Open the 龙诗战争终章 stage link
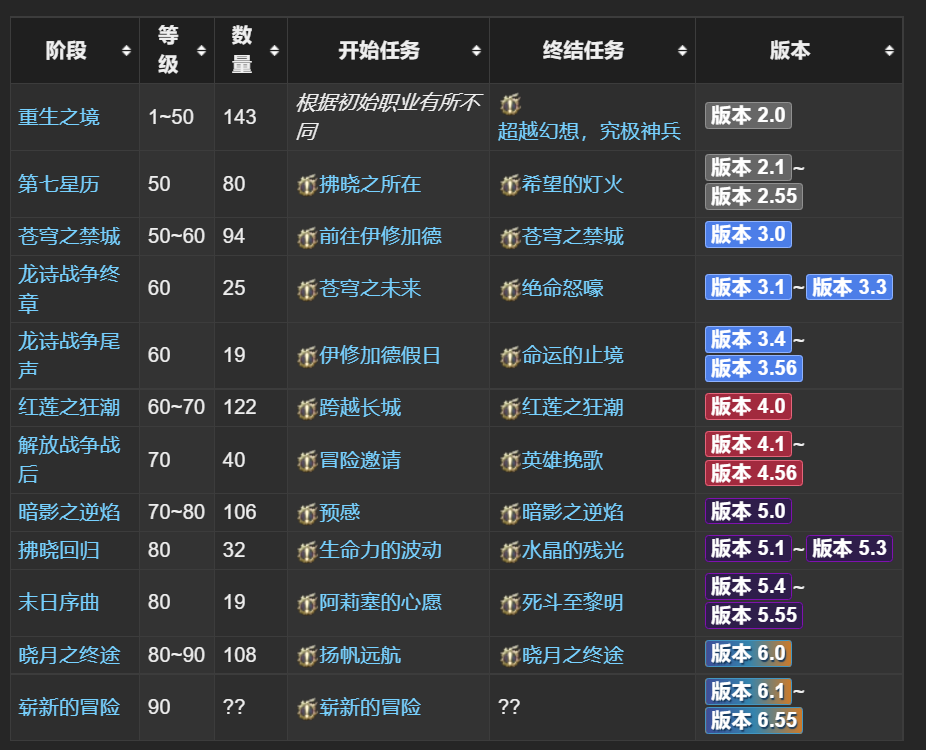 [x=69, y=288]
